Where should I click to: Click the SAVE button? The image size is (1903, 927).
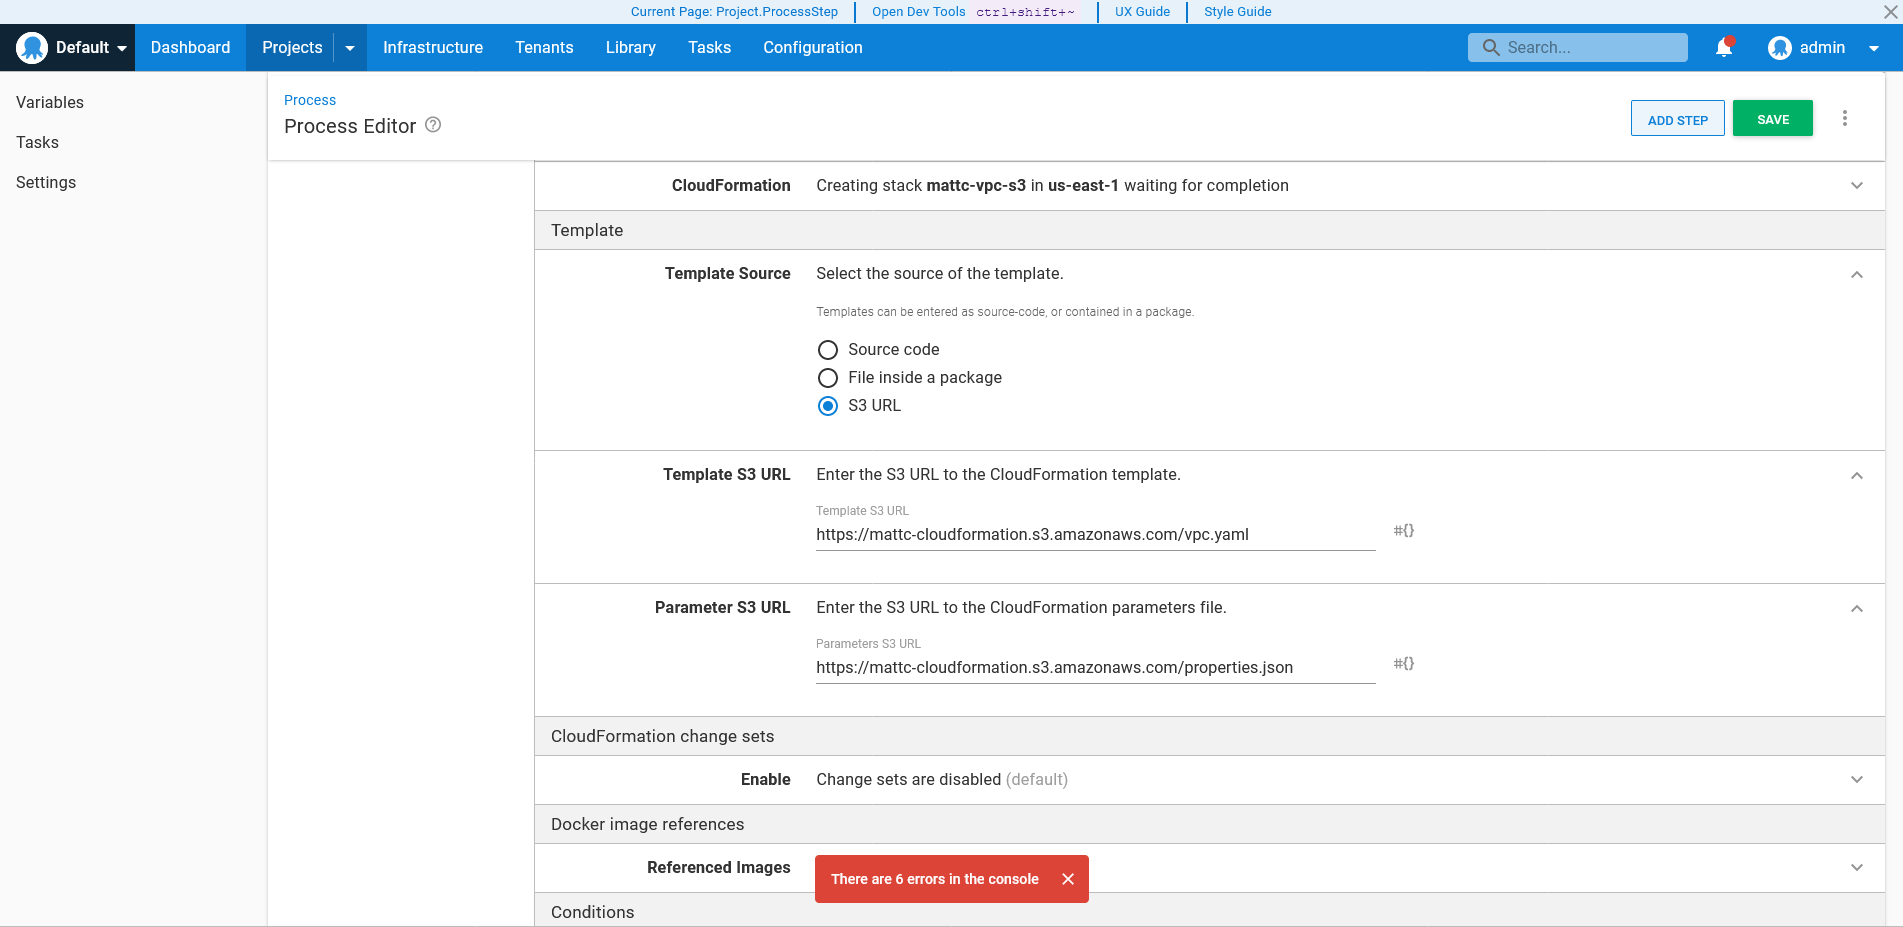point(1772,117)
